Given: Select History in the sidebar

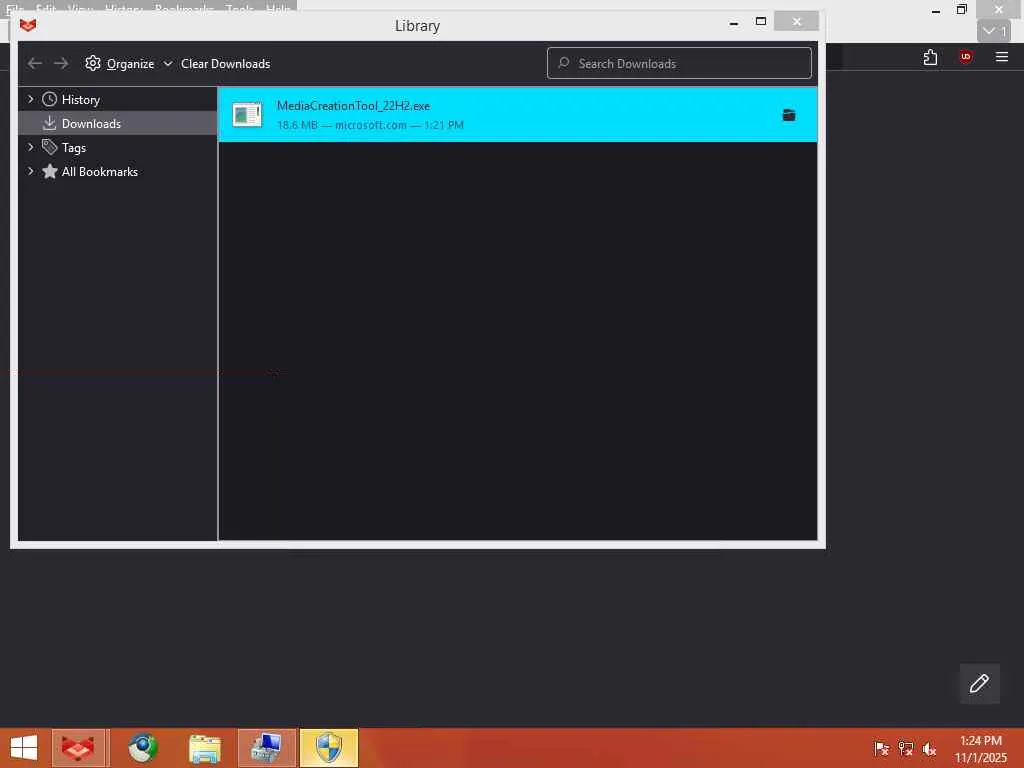Looking at the screenshot, I should point(118,99).
